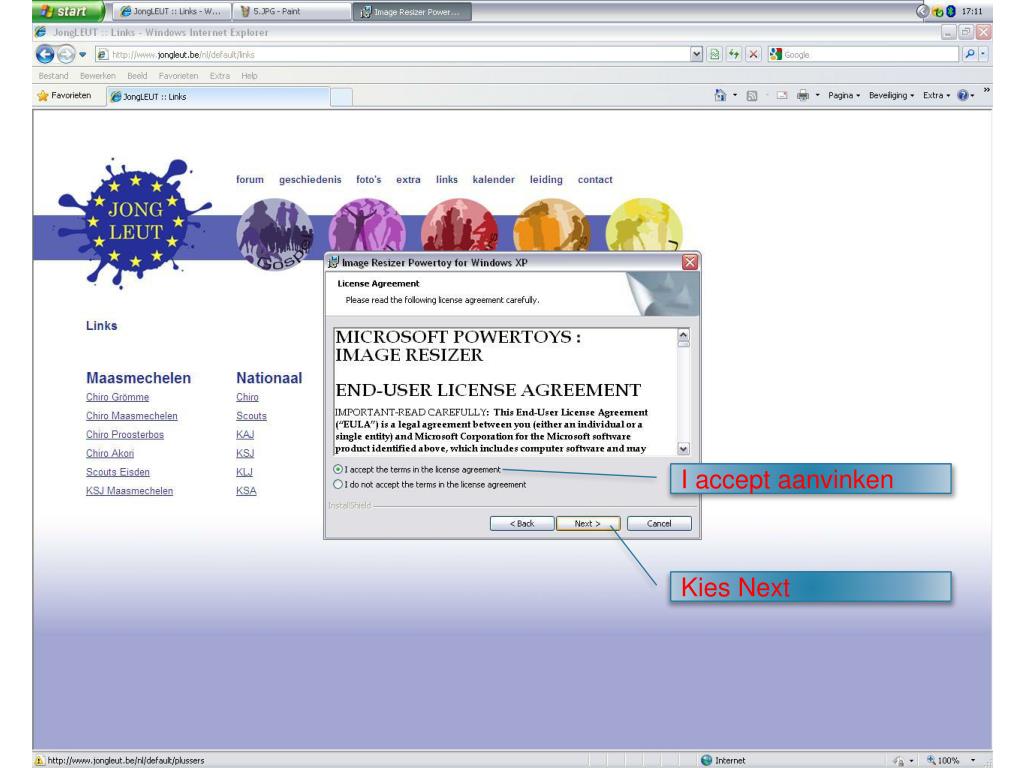
Task: Open the search provider dropdown arrow
Action: 984,54
